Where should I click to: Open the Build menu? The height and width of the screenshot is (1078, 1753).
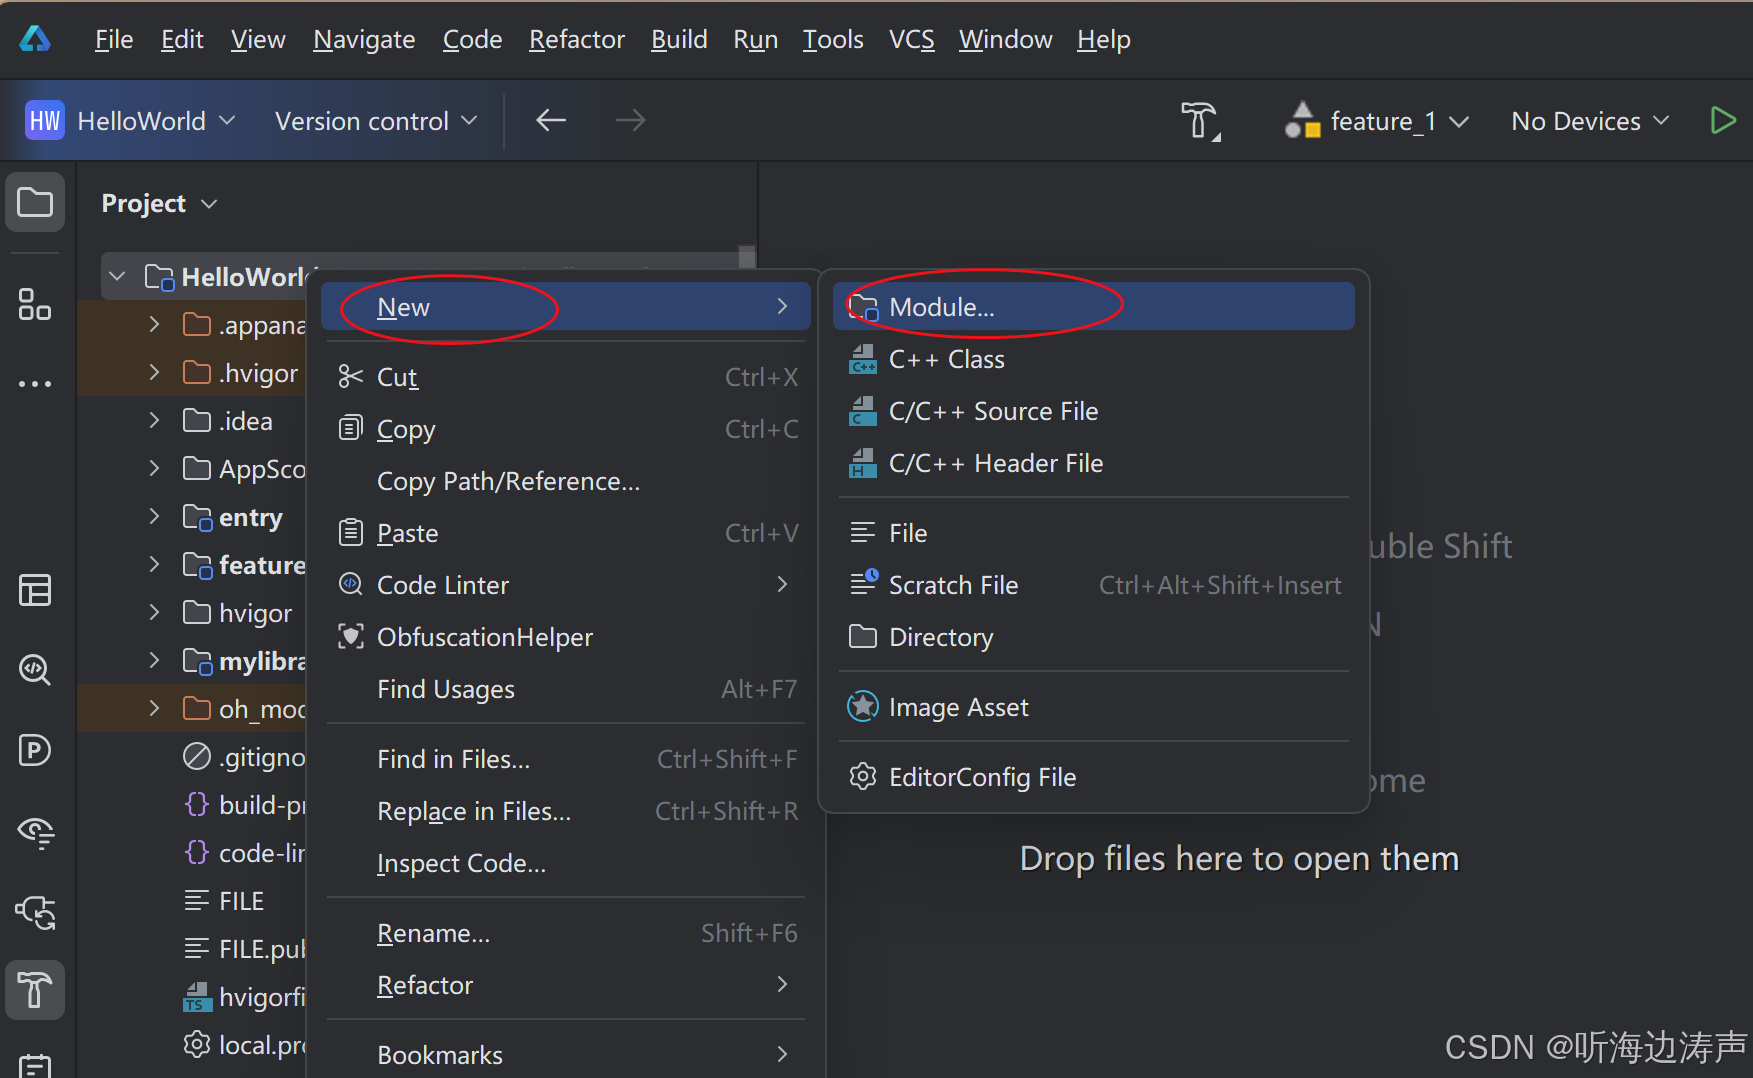tap(679, 39)
